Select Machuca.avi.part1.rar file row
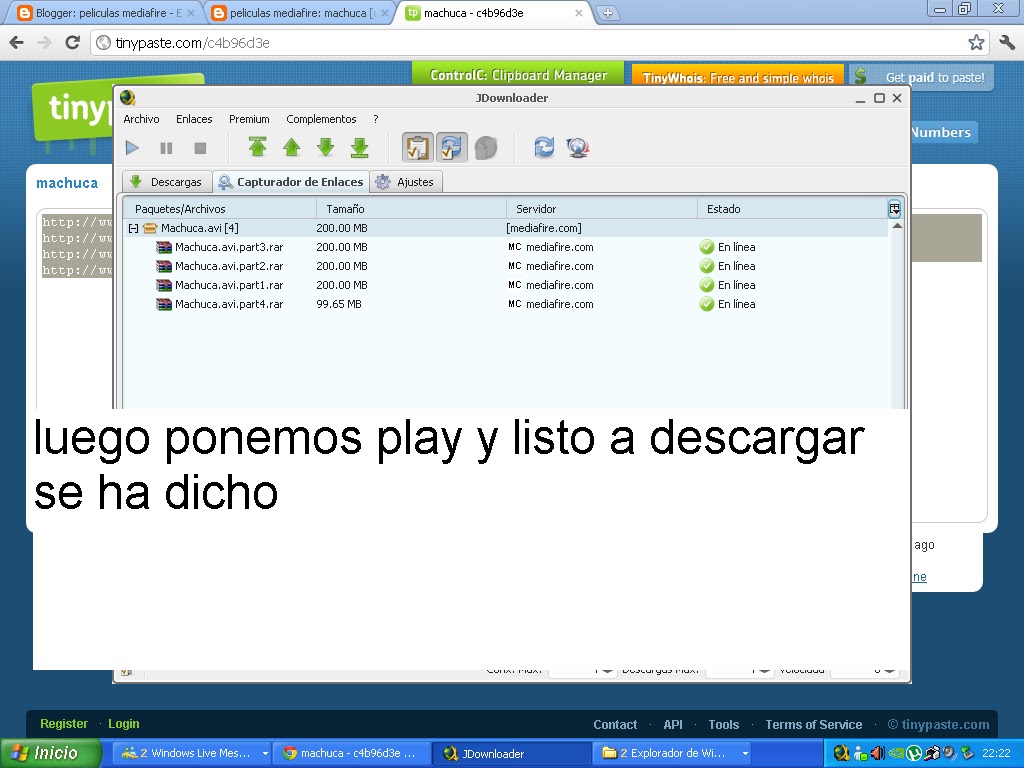The width and height of the screenshot is (1024, 768). 505,285
